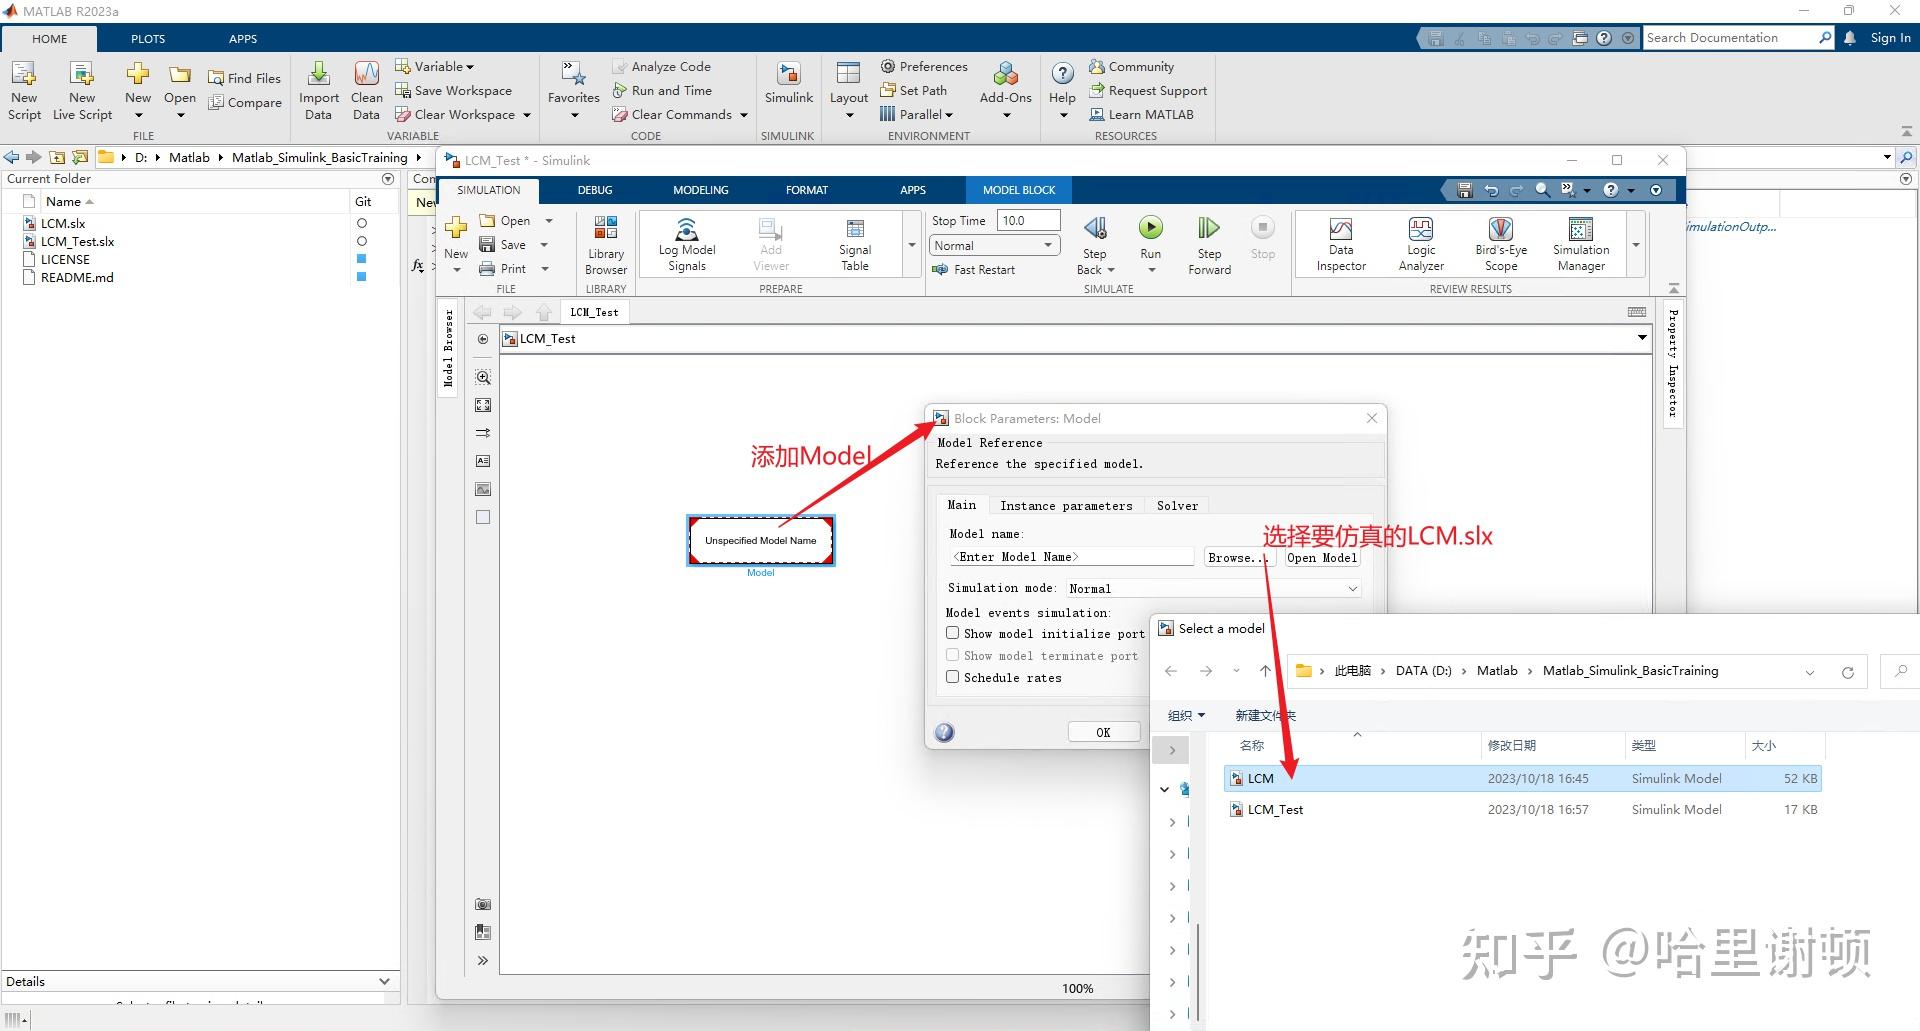Open the Instance parameters tab
Viewport: 1920px width, 1031px height.
click(1066, 505)
